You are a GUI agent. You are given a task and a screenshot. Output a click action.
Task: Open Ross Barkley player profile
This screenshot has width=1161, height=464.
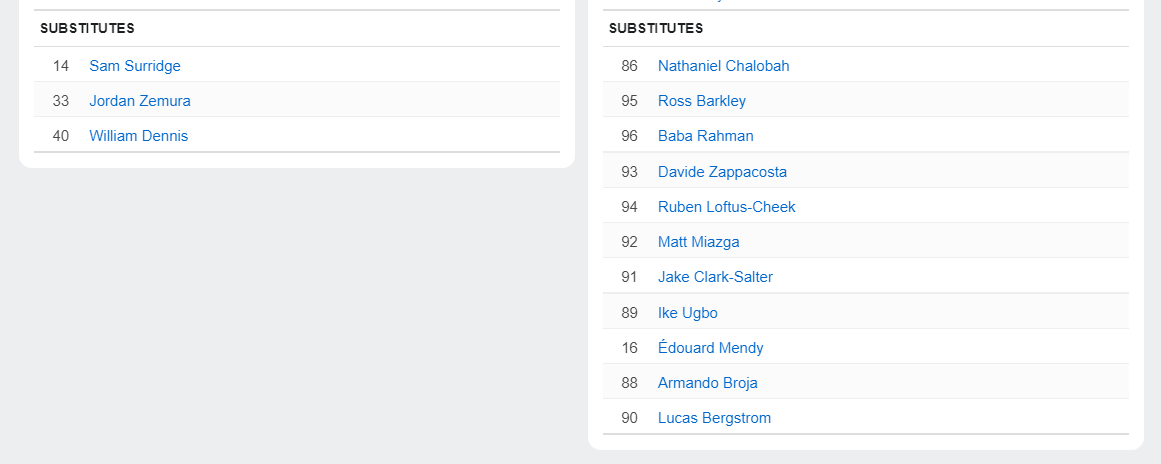click(702, 101)
